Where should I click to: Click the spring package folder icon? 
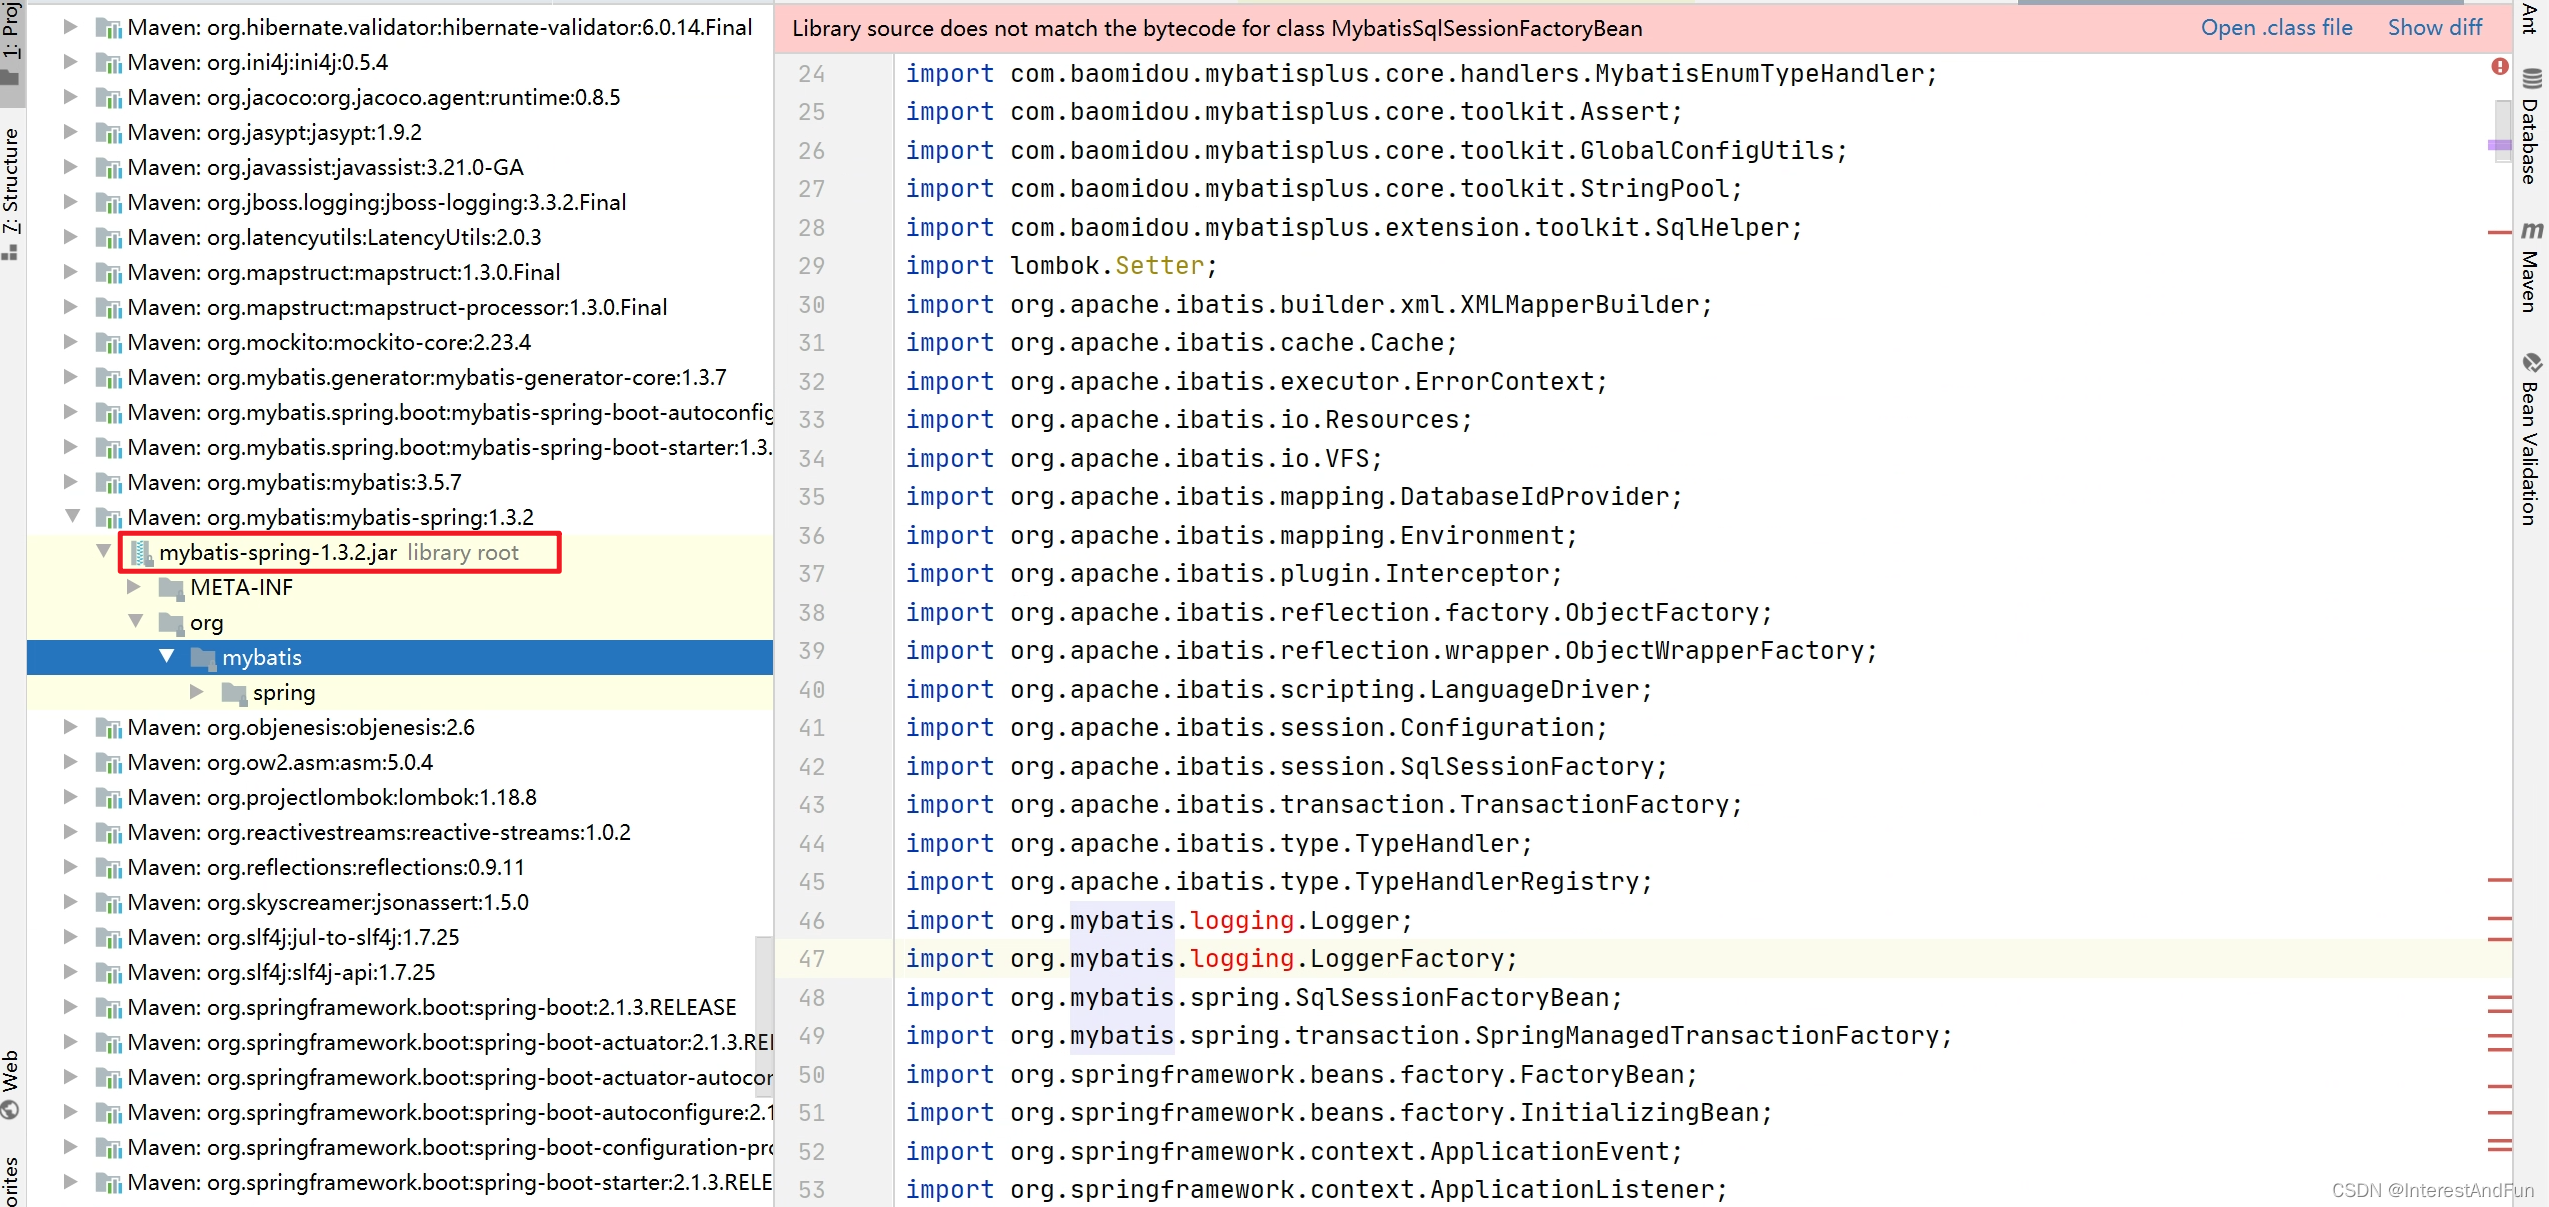(234, 692)
